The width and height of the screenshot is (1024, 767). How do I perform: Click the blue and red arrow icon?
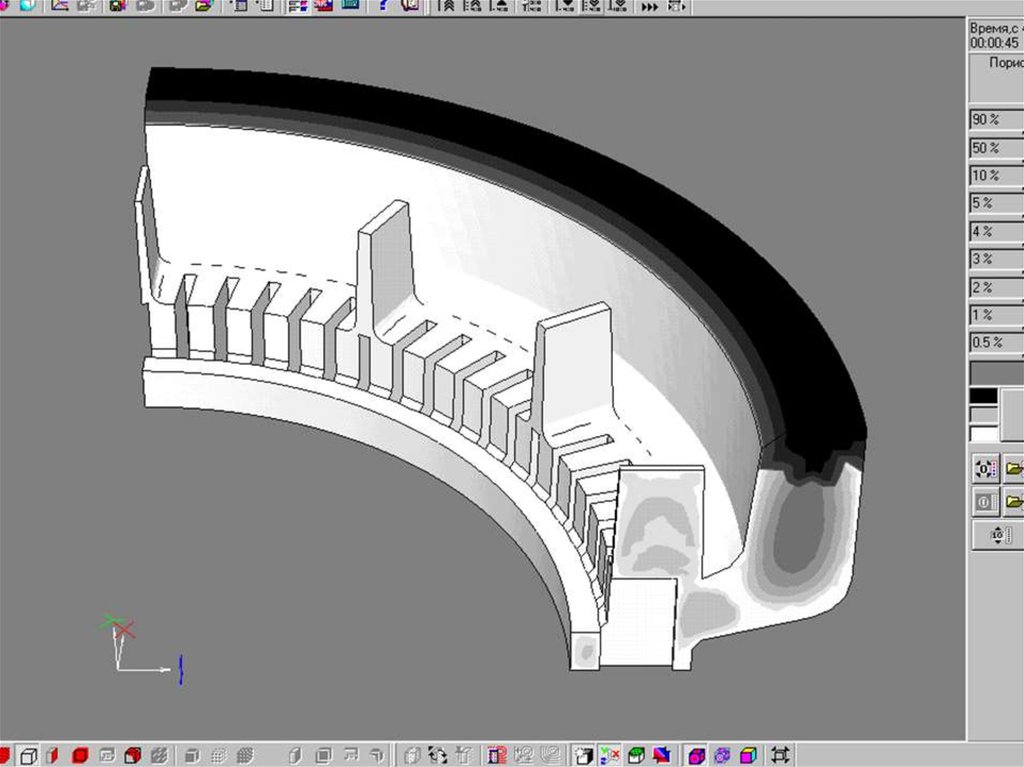pos(662,755)
